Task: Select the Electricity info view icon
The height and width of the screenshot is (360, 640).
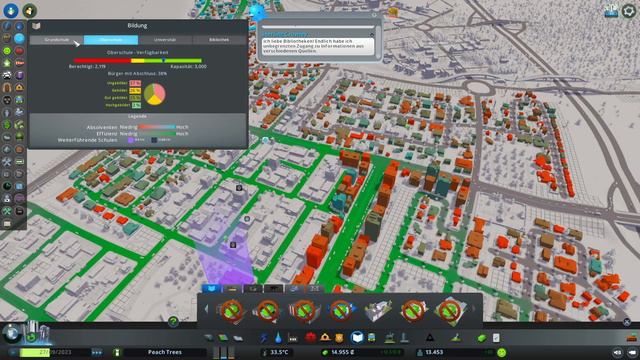Action: tap(7, 26)
